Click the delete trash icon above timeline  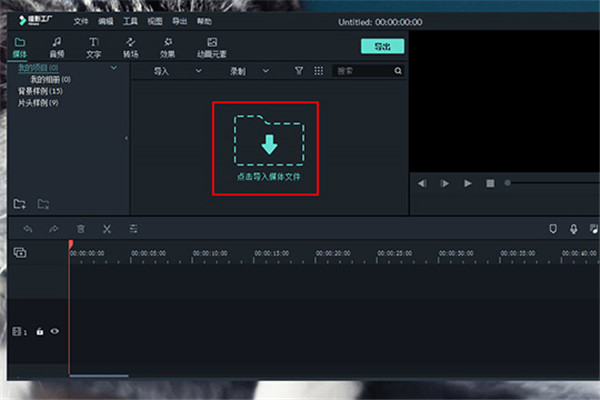81,229
